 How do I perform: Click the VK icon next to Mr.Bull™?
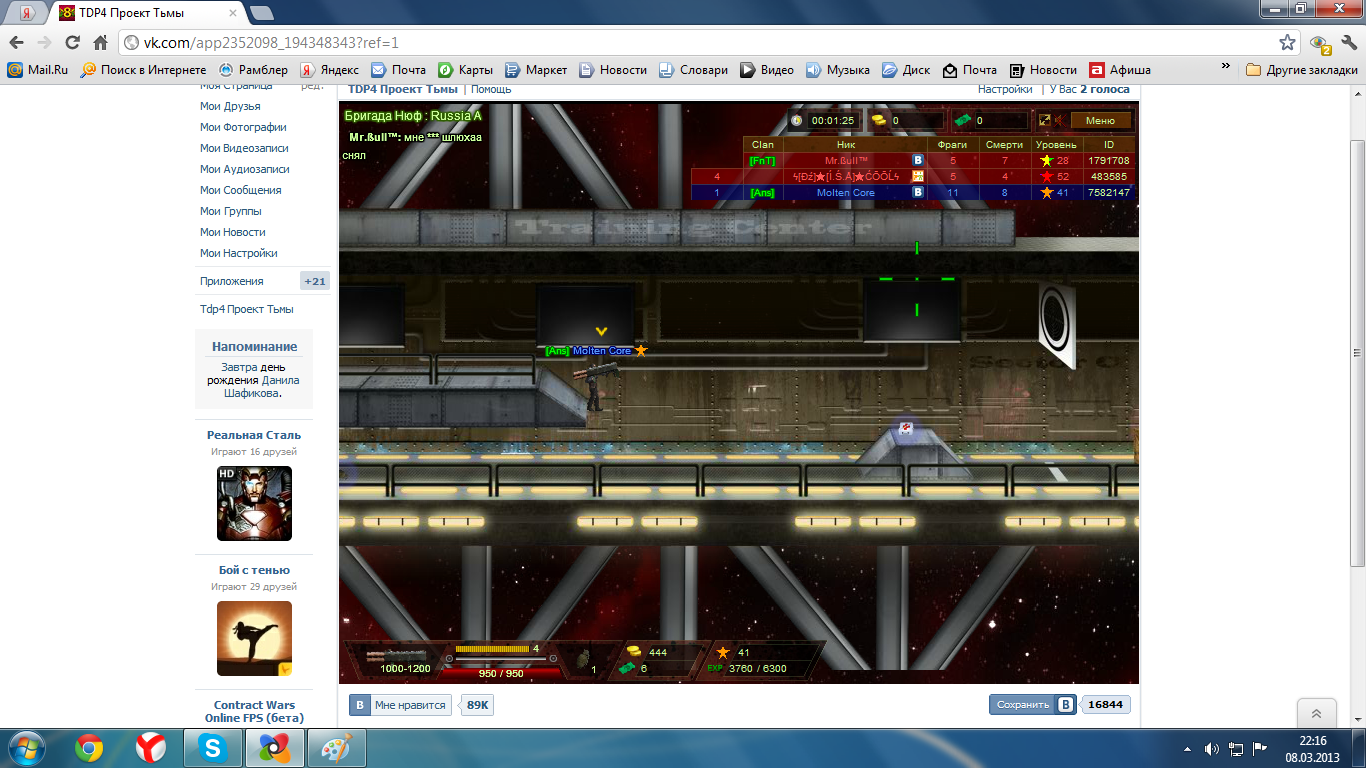(x=917, y=160)
